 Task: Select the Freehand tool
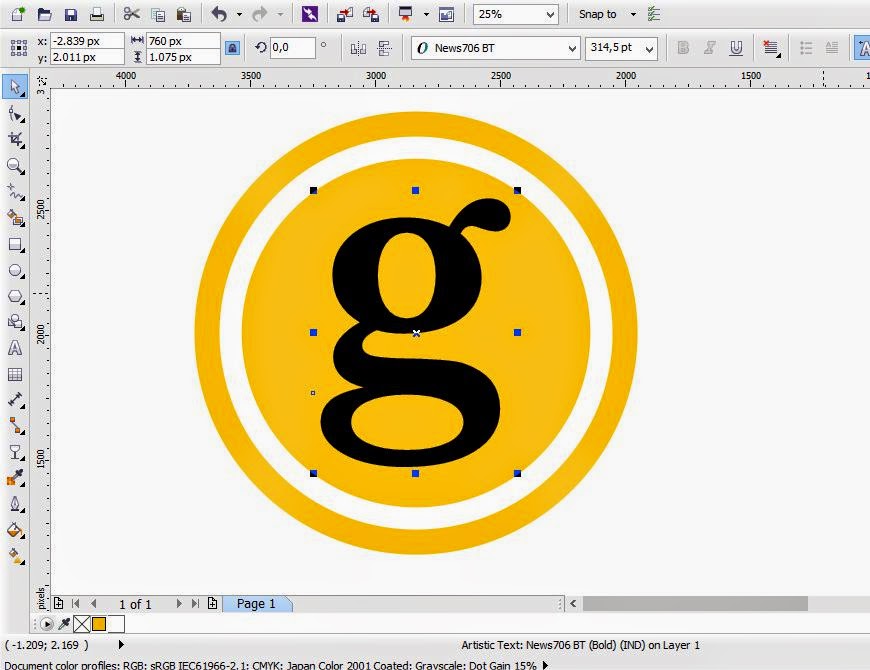[x=16, y=192]
